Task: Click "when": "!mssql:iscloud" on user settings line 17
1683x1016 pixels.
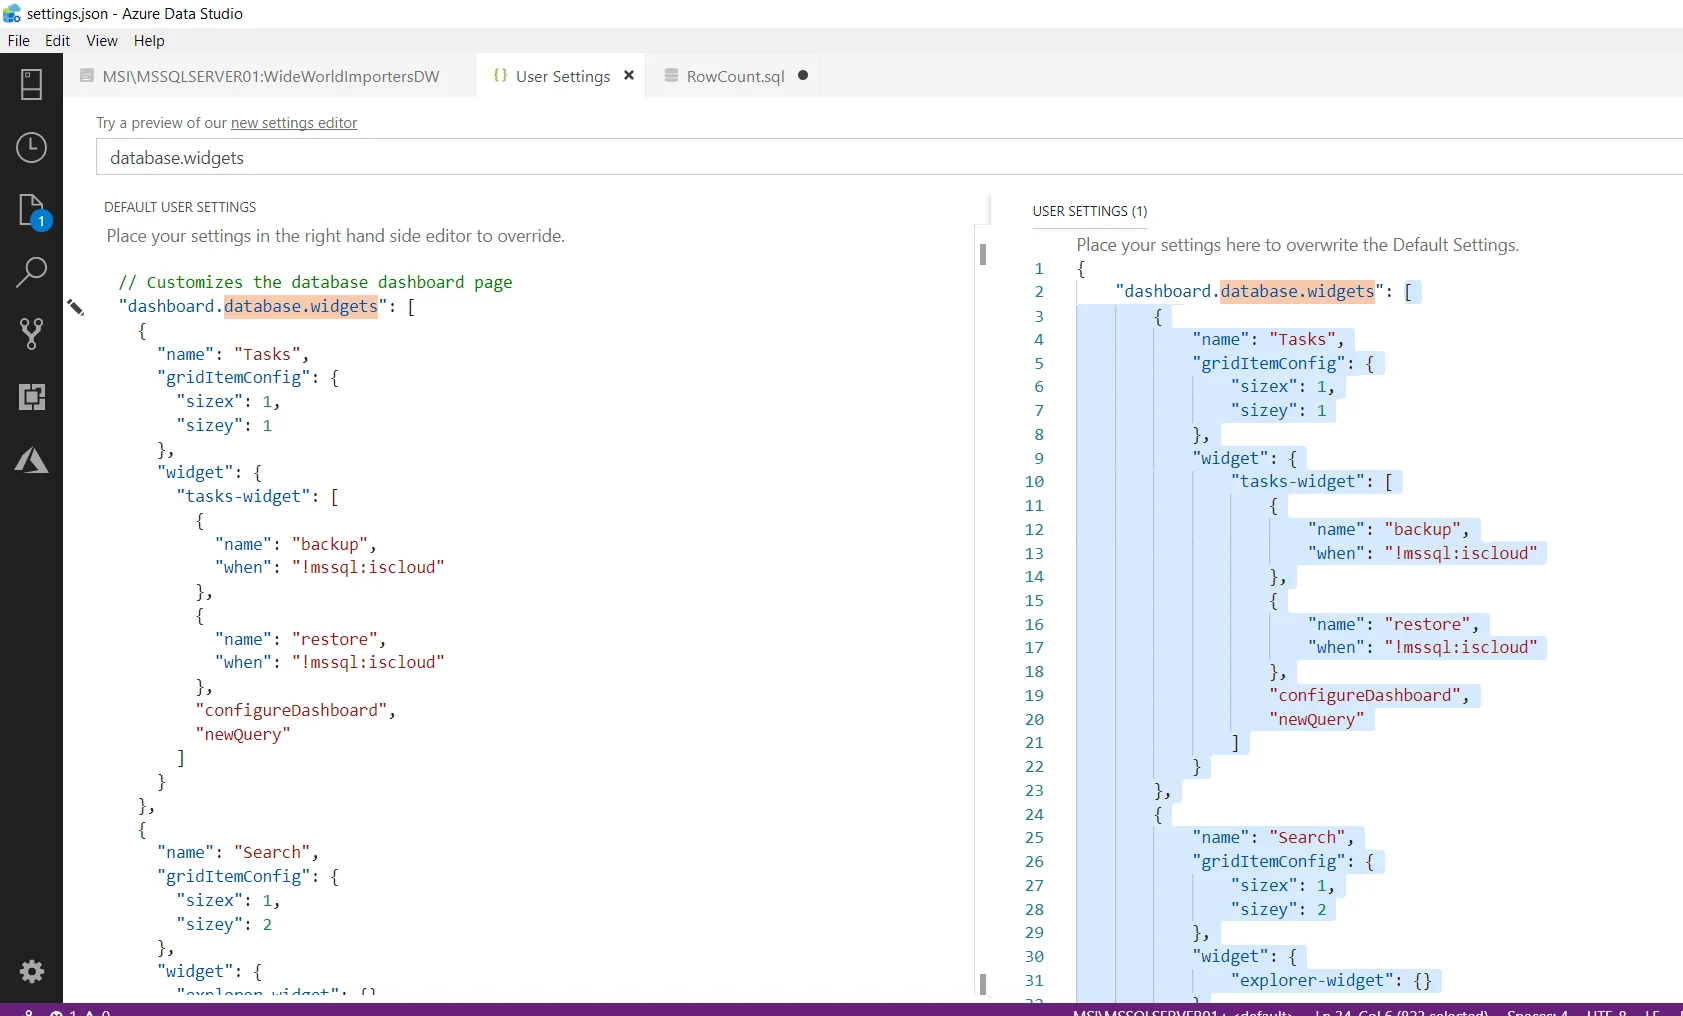Action: click(x=1423, y=647)
